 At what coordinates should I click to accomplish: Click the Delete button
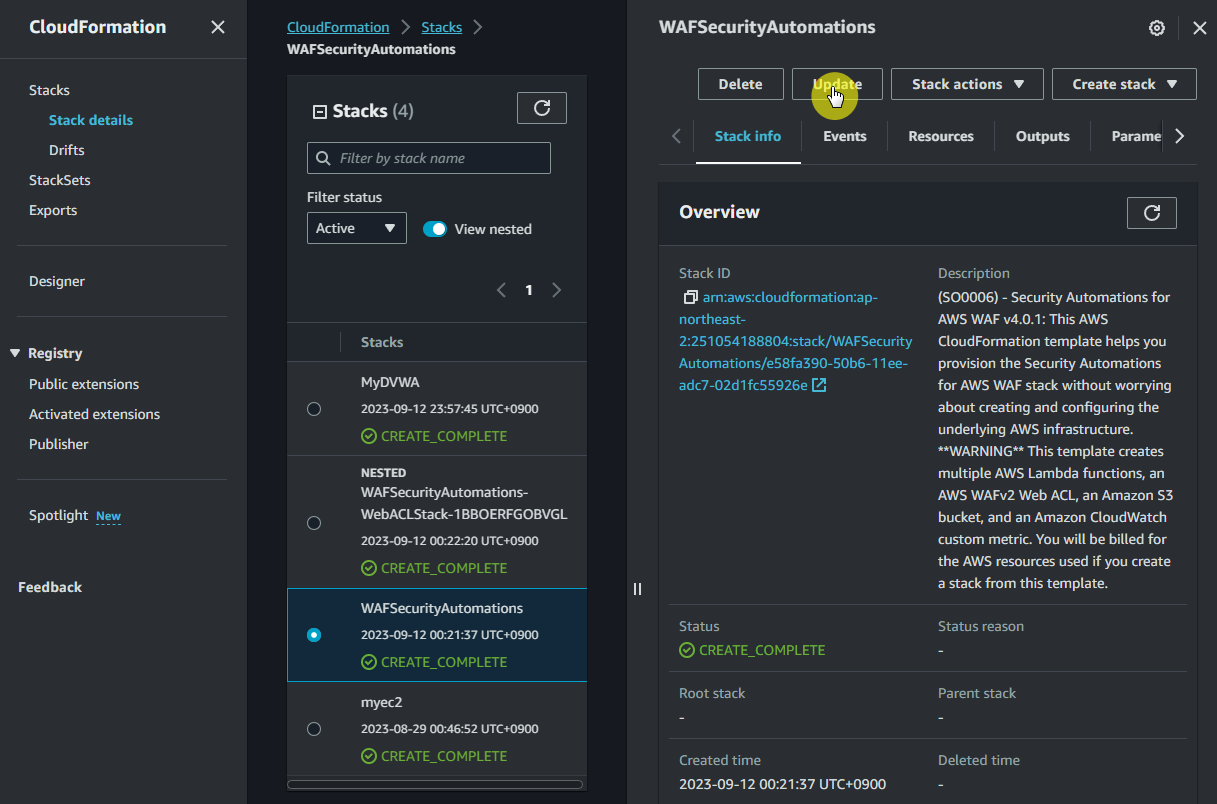click(741, 84)
